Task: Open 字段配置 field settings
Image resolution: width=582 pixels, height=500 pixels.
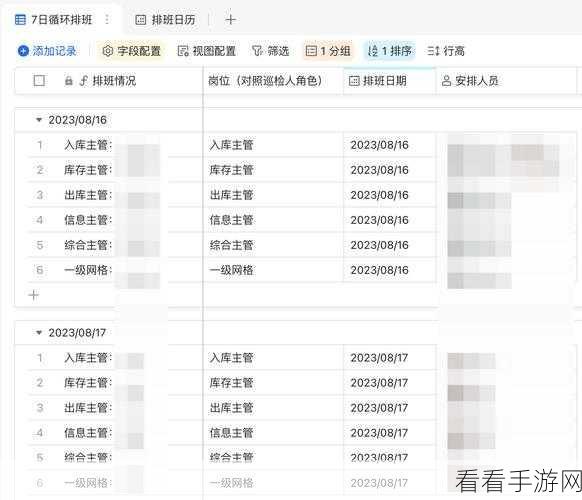Action: click(131, 51)
